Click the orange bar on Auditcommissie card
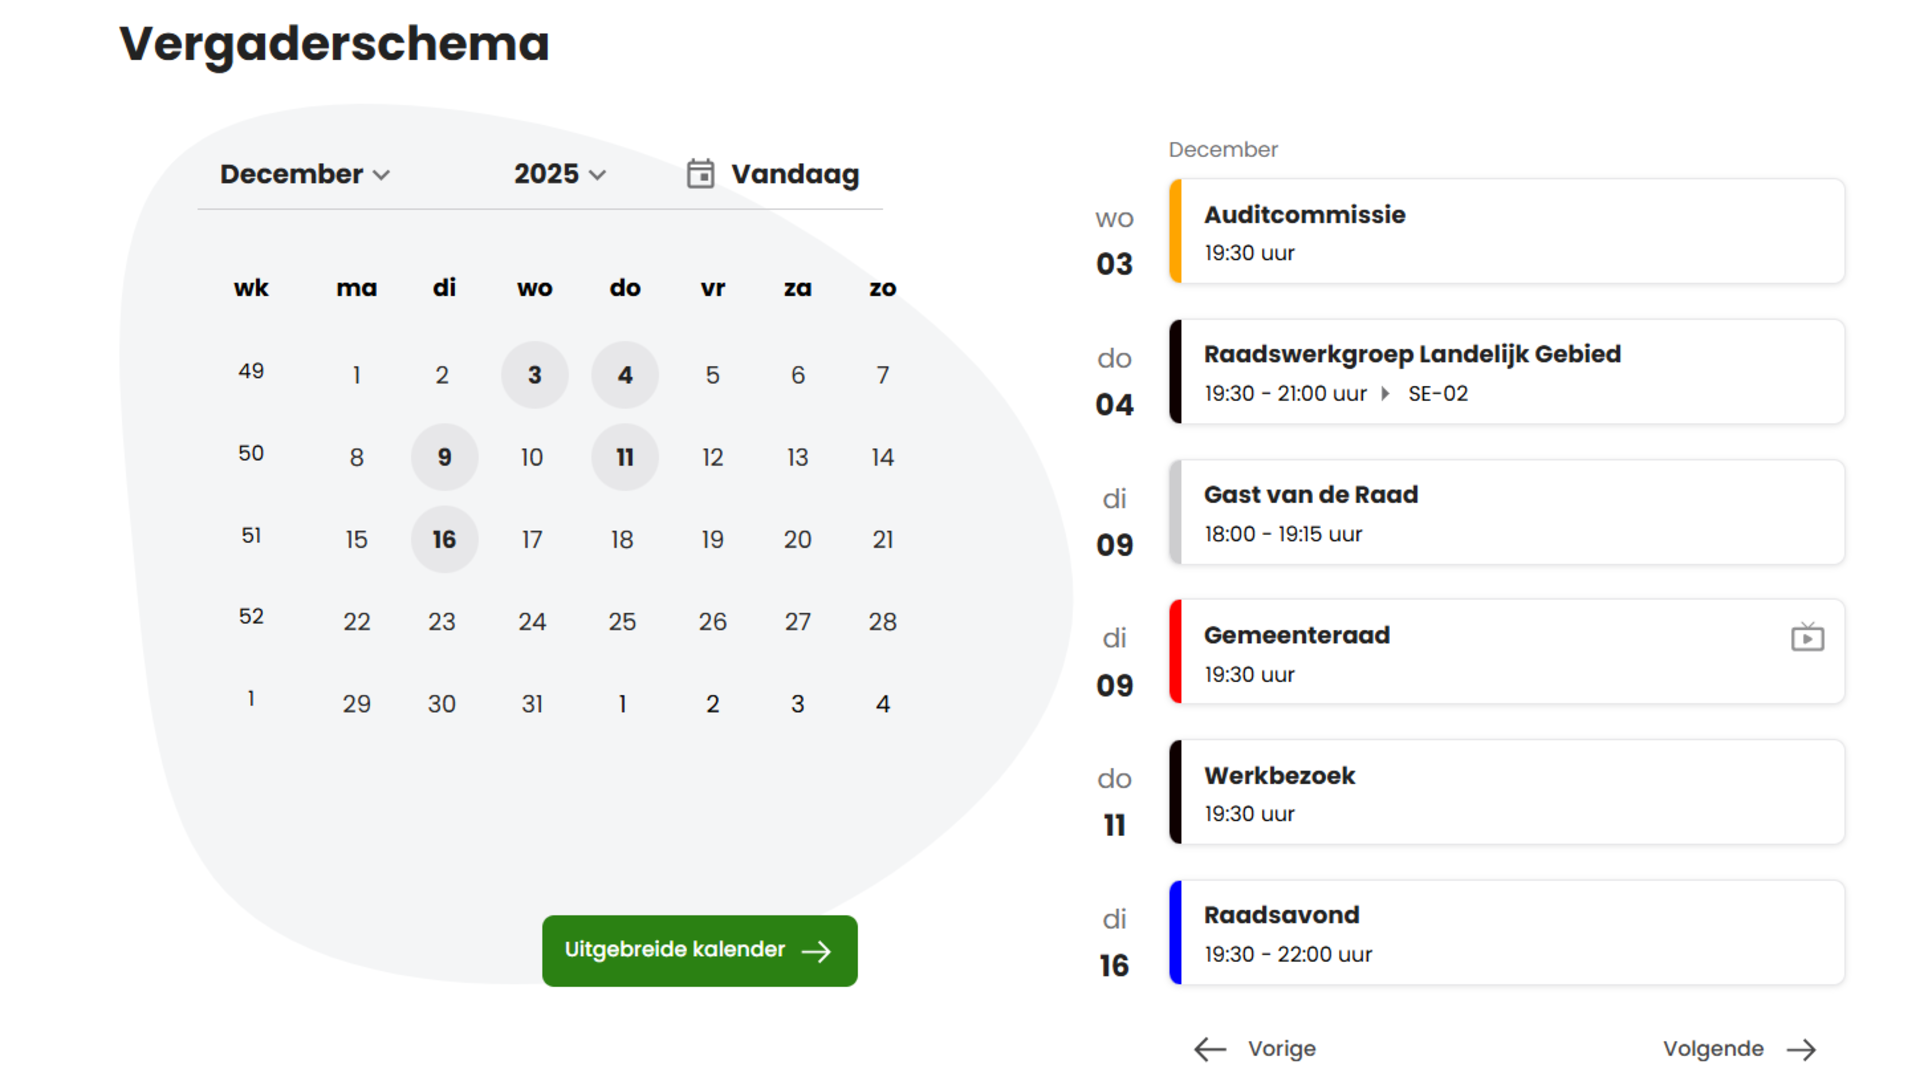This screenshot has height=1080, width=1920. [1176, 232]
